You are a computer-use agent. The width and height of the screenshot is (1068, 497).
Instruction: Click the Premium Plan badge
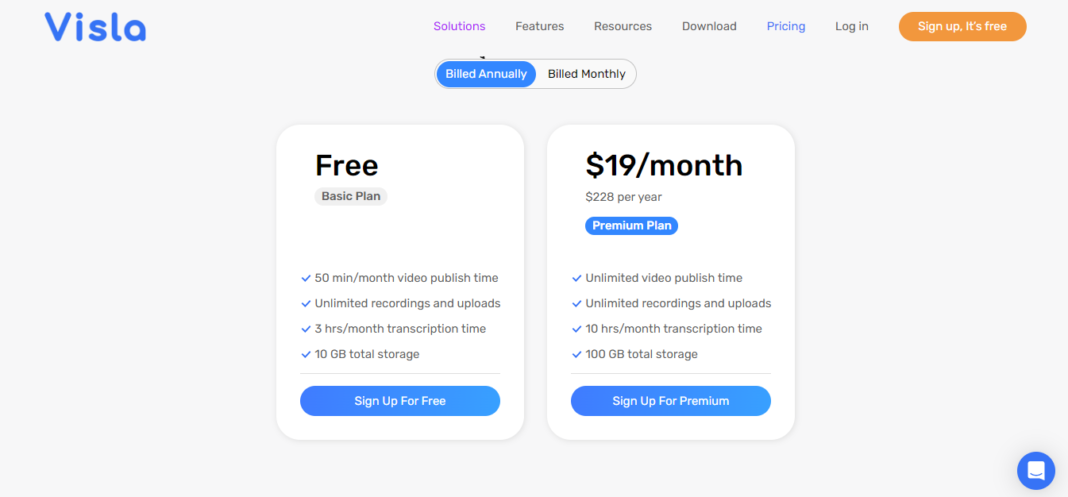(631, 226)
